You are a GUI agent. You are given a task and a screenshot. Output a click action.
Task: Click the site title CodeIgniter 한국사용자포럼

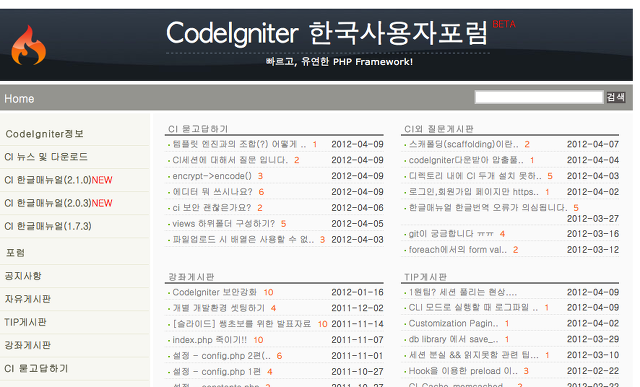327,33
